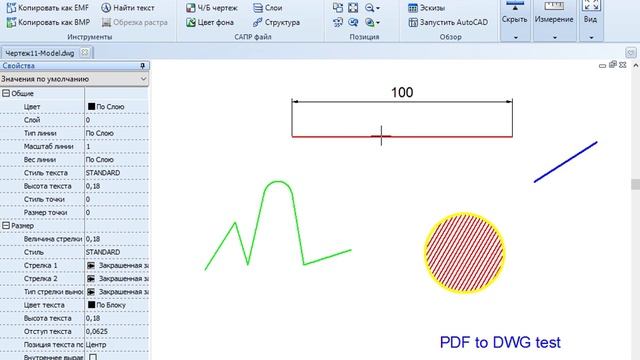Click the Цвет текста swatch По Блоку

91,305
